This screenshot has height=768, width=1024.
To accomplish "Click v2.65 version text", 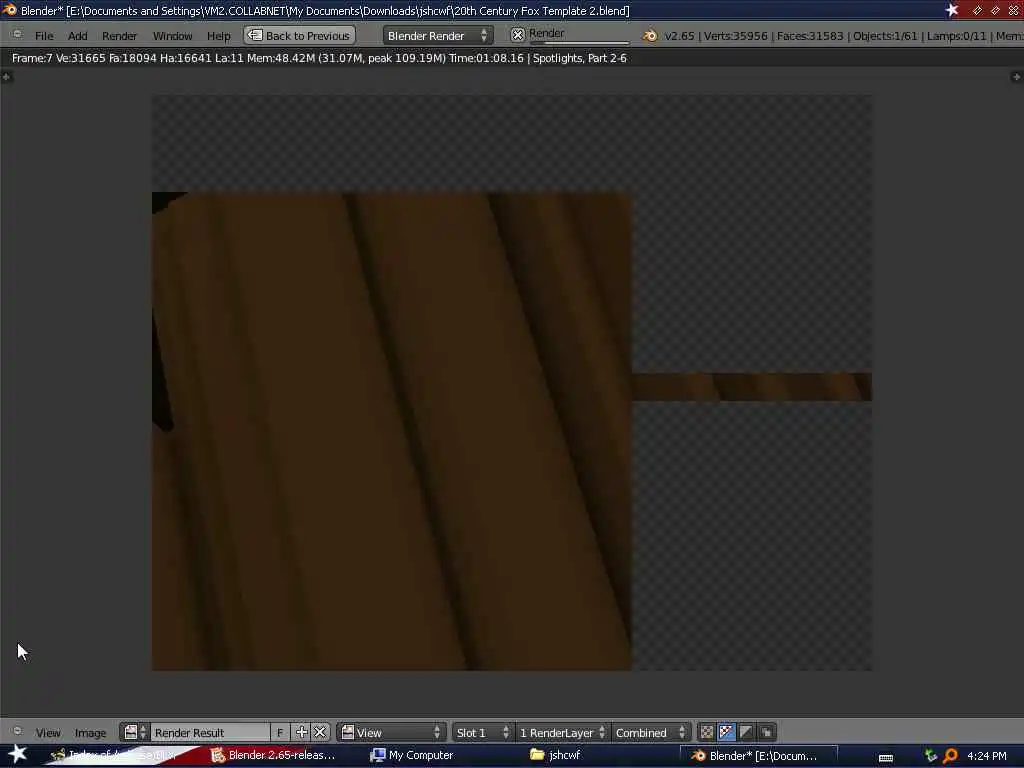I will click(x=679, y=36).
